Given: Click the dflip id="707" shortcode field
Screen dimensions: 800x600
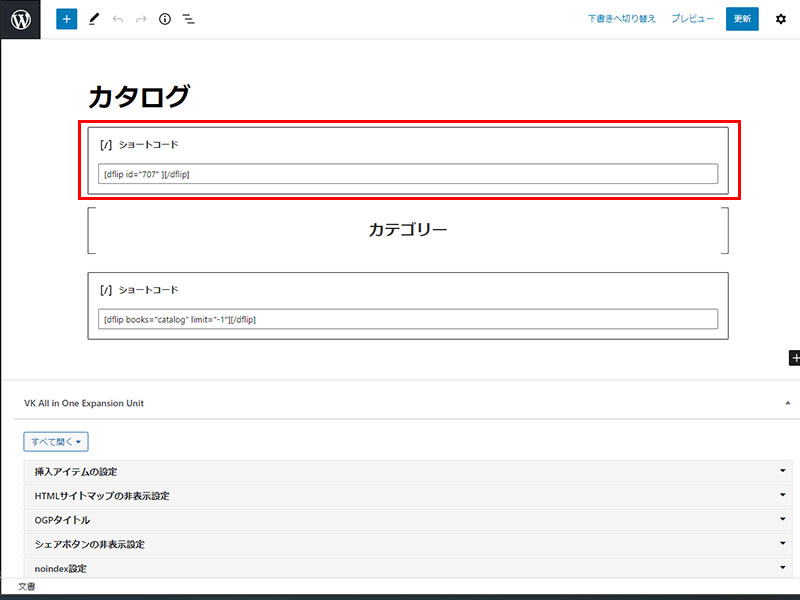Looking at the screenshot, I should (x=408, y=174).
